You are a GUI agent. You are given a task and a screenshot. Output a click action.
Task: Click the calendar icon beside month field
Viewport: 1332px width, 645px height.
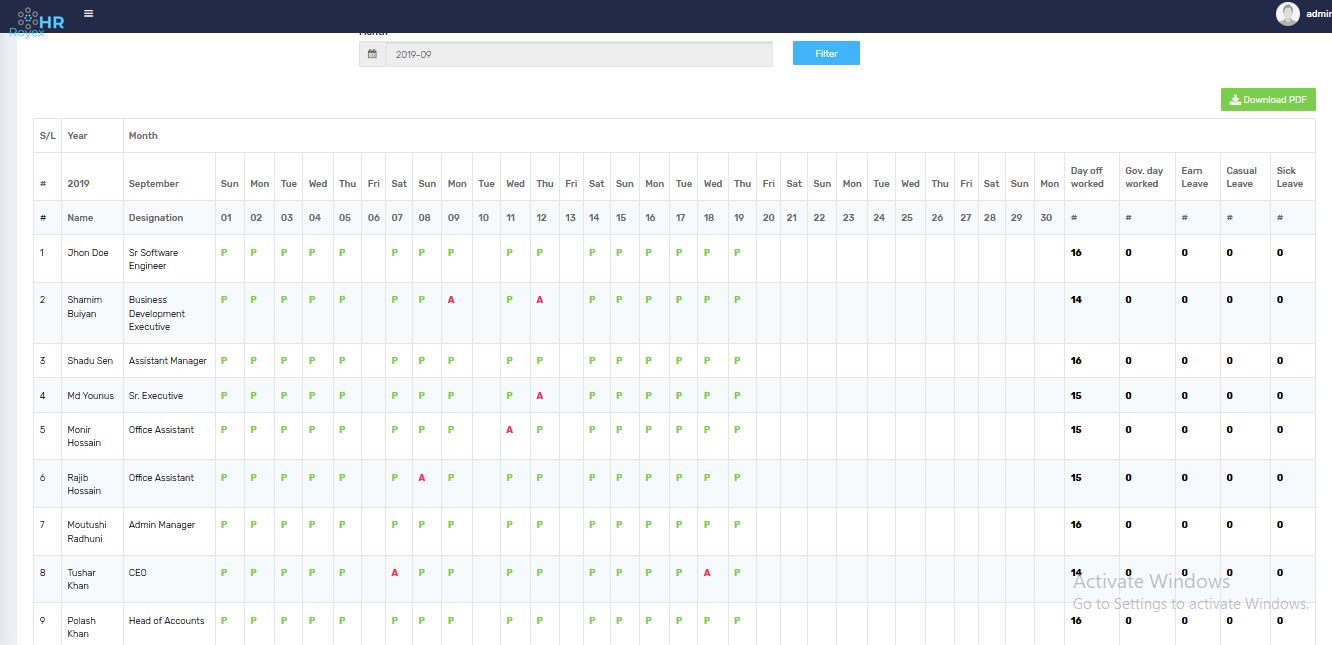372,54
